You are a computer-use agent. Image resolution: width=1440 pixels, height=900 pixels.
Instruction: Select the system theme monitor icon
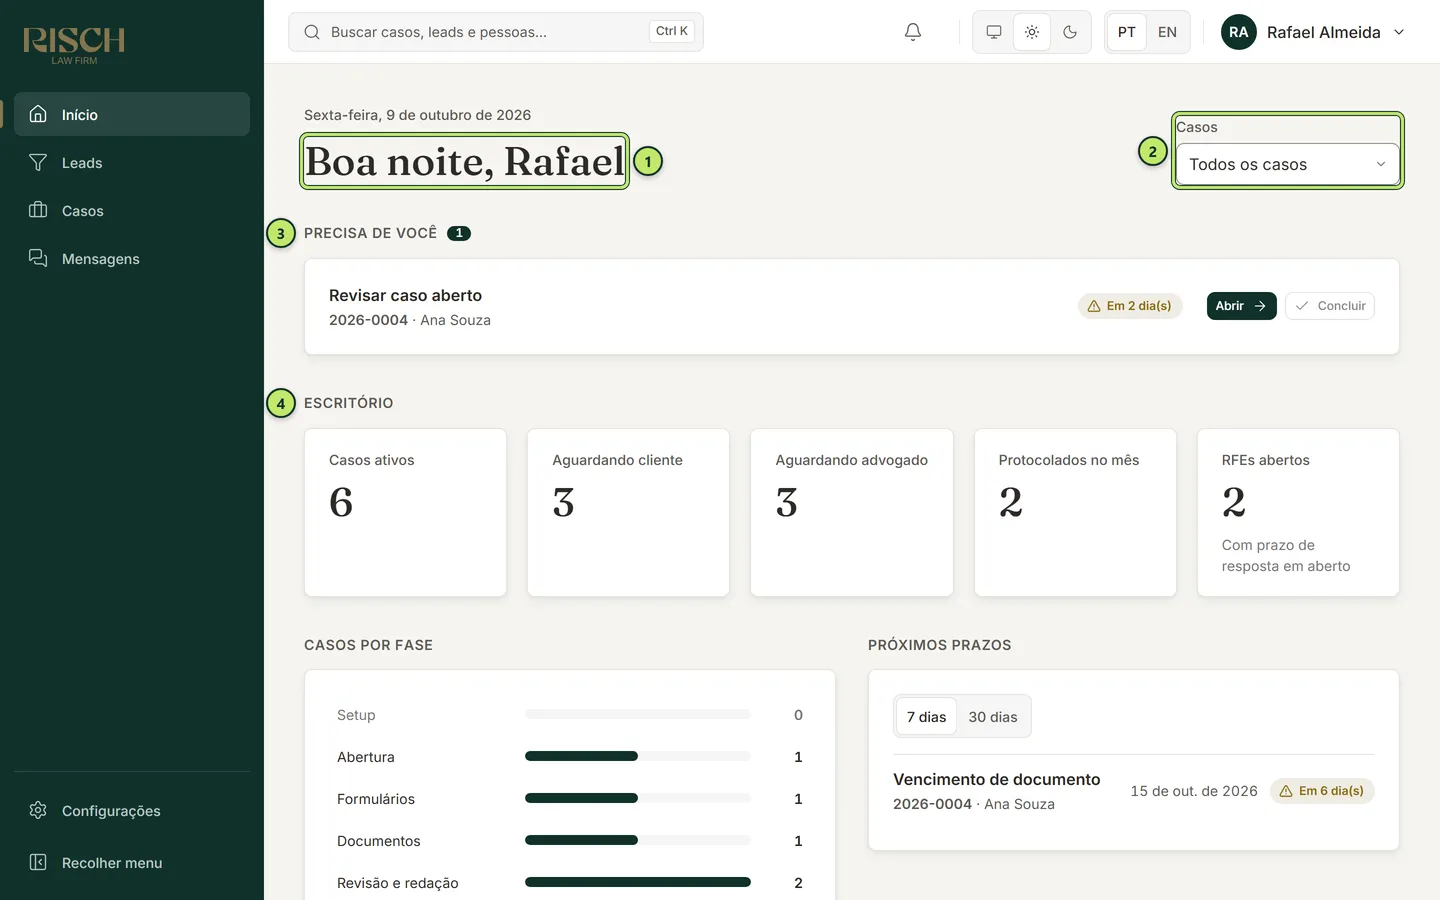(x=994, y=32)
